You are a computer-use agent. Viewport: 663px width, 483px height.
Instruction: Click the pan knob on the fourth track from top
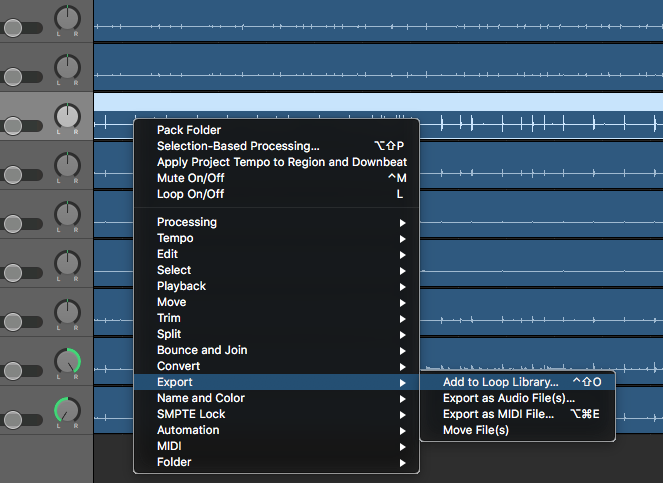[67, 164]
